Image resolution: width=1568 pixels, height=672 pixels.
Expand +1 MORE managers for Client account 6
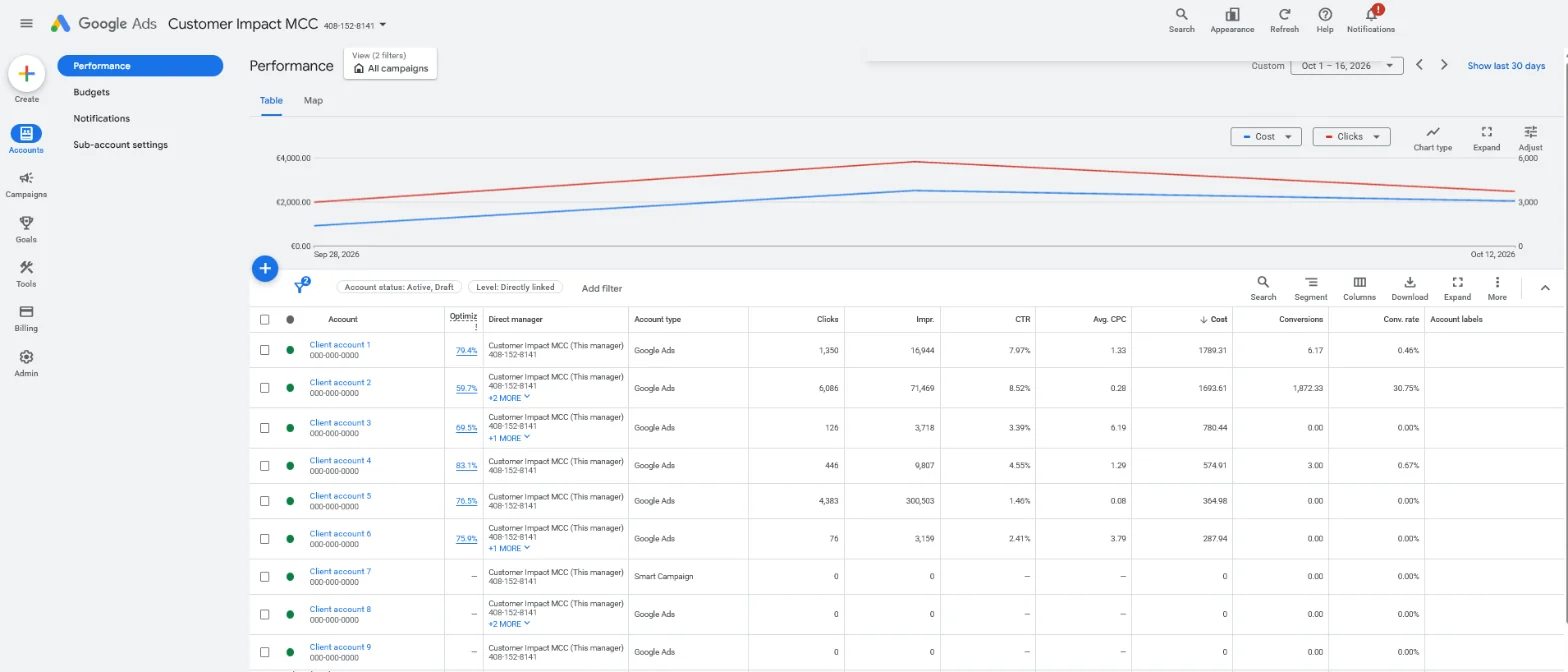(509, 548)
